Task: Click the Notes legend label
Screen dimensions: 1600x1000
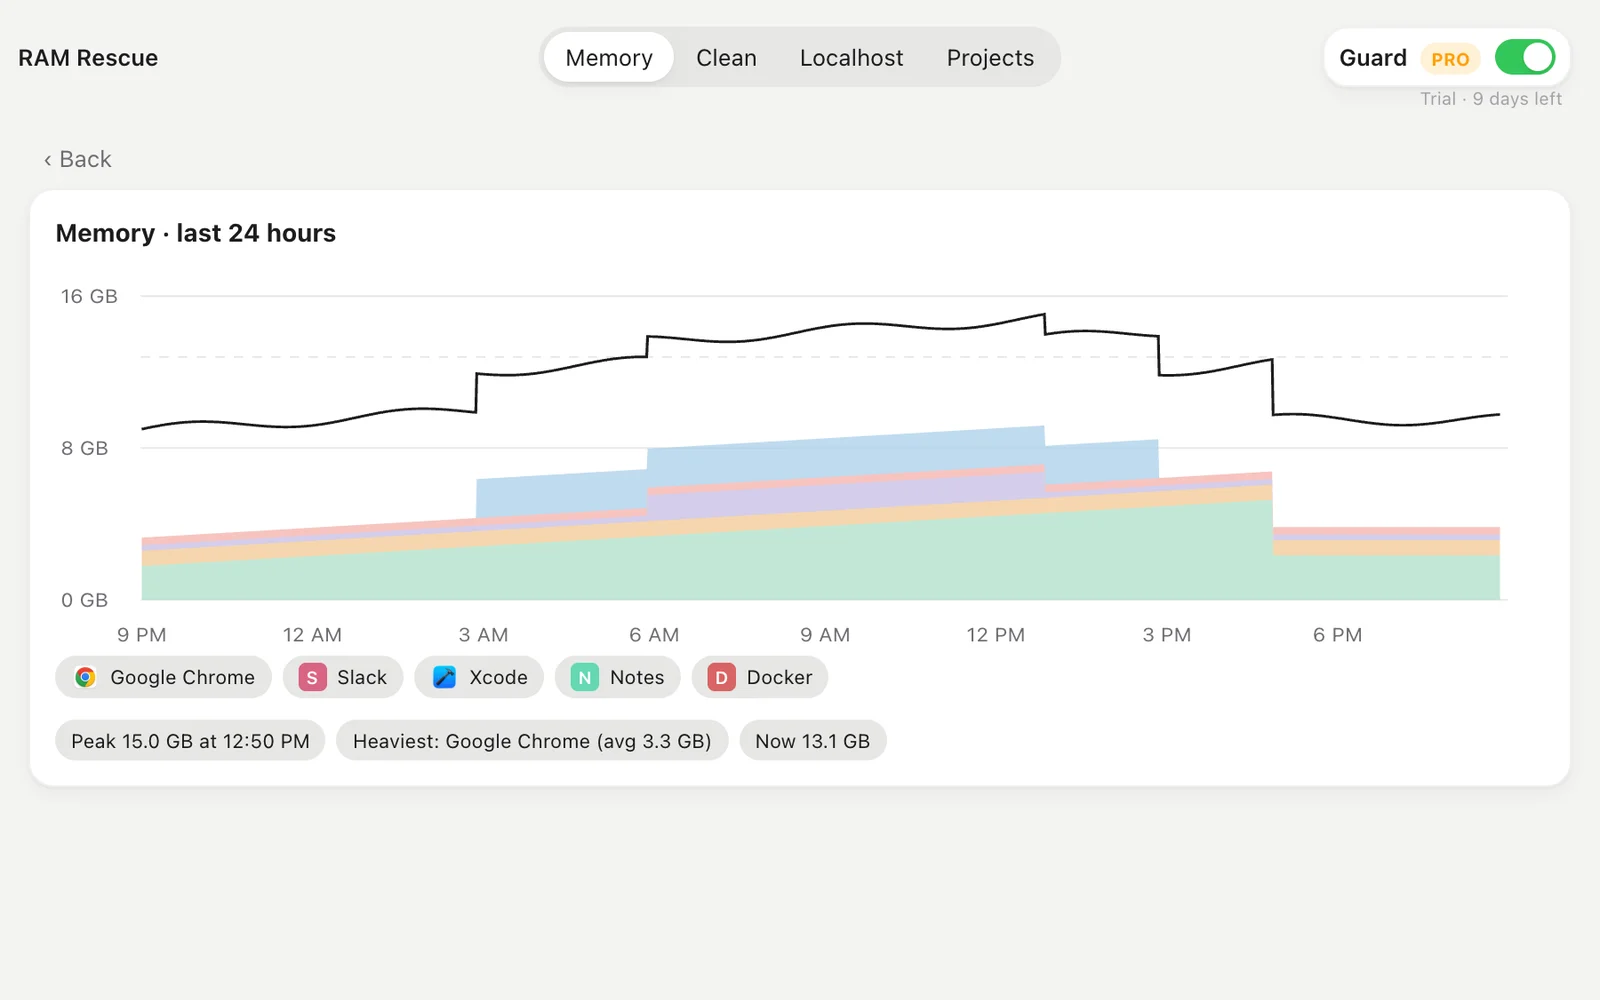Action: pyautogui.click(x=637, y=677)
